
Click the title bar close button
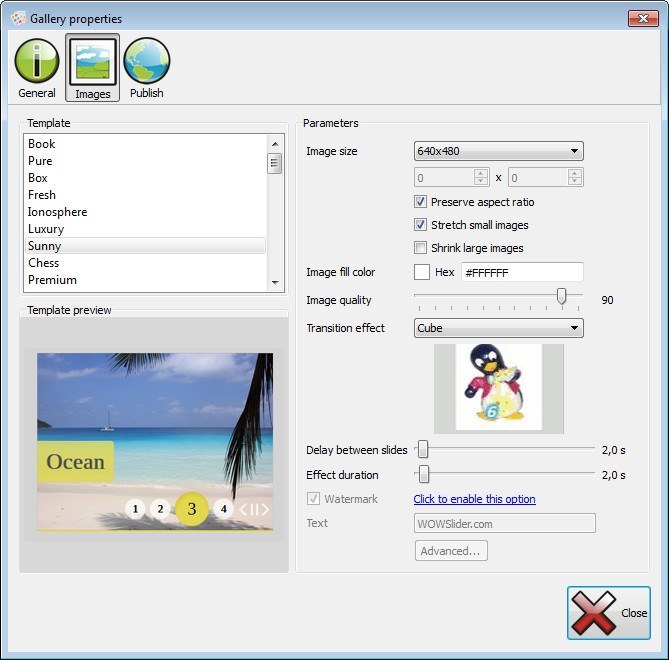pos(643,18)
